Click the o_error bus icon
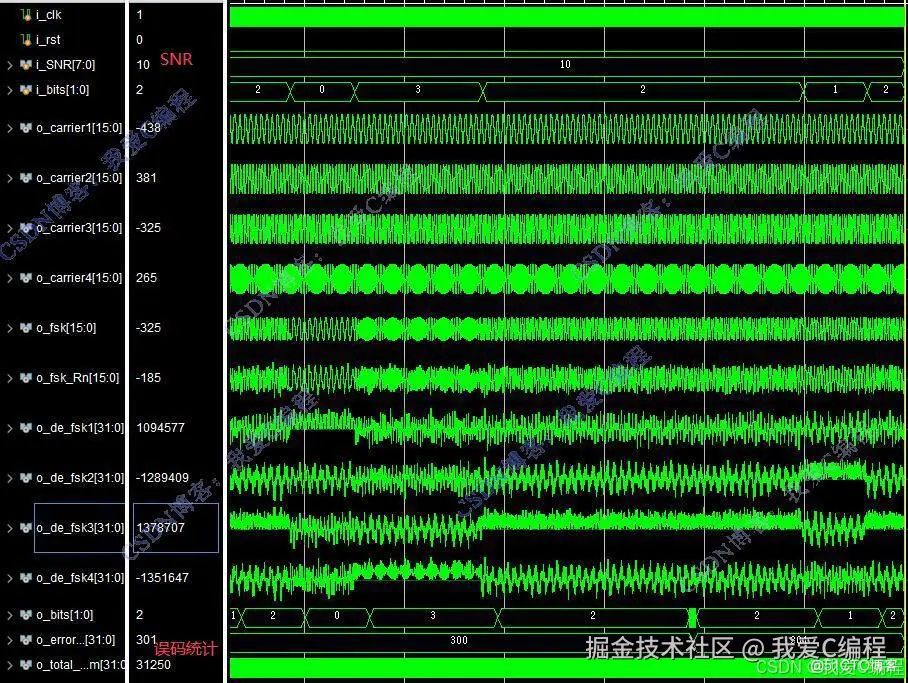 25,640
